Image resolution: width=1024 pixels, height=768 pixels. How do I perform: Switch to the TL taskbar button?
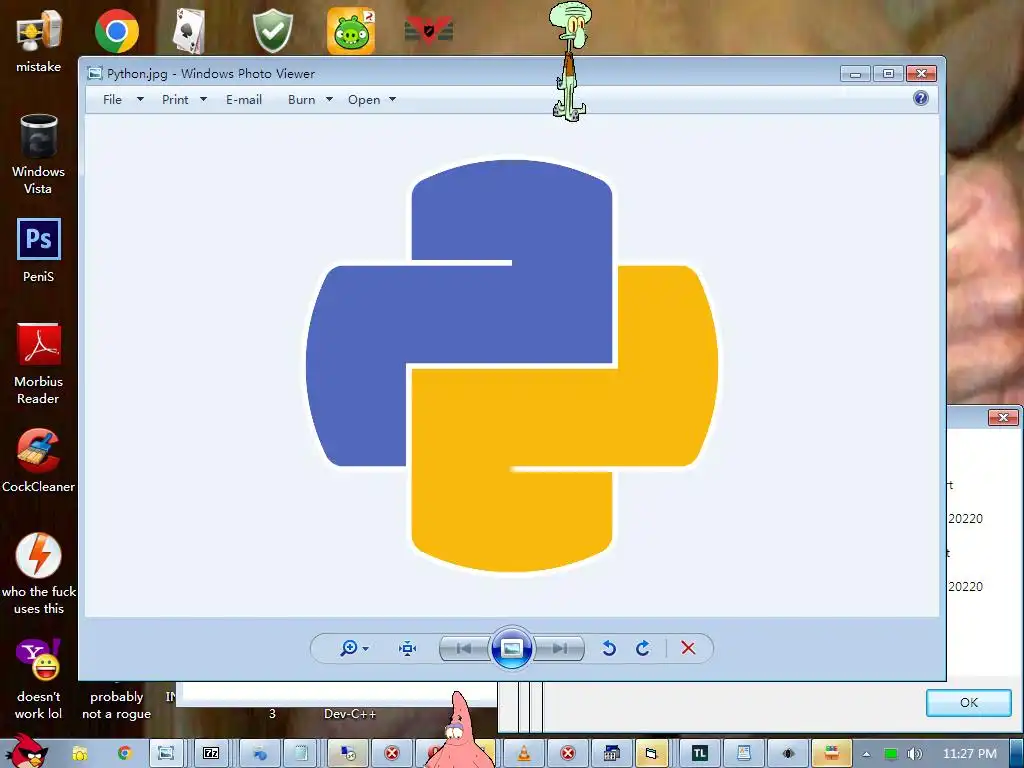click(x=700, y=754)
